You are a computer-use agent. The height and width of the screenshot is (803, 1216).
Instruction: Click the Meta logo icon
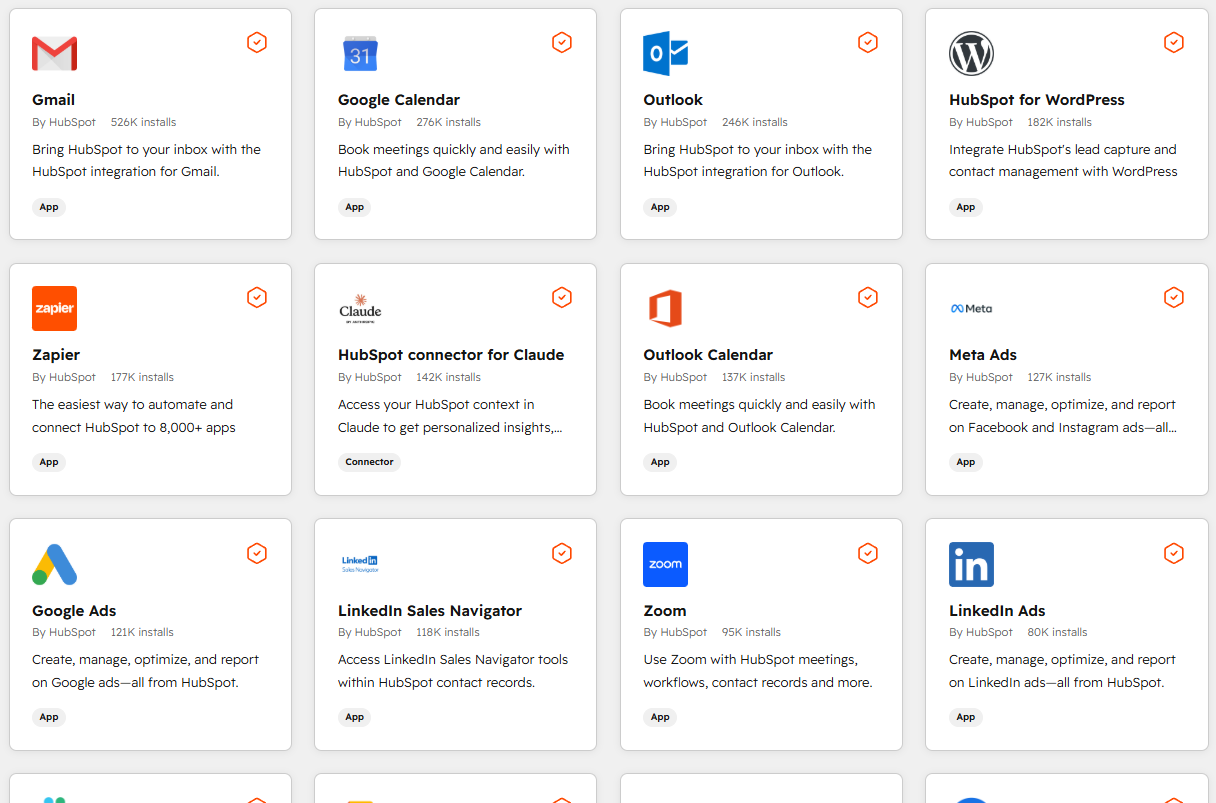[971, 308]
